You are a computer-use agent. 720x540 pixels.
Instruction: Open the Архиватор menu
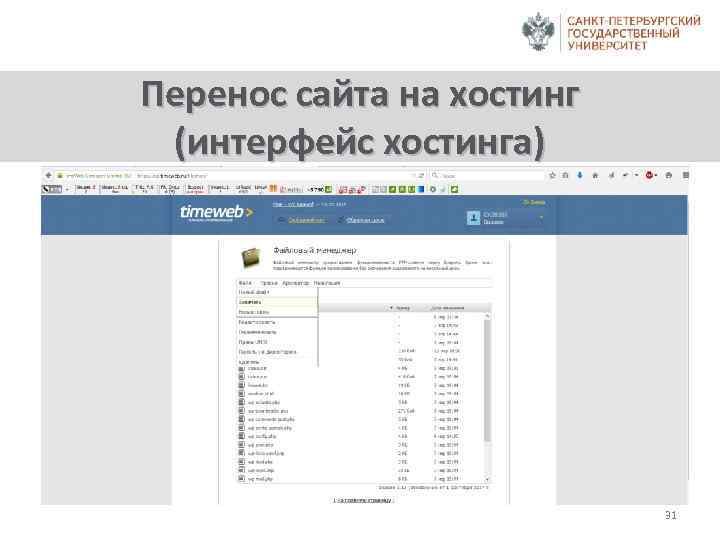pyautogui.click(x=296, y=283)
